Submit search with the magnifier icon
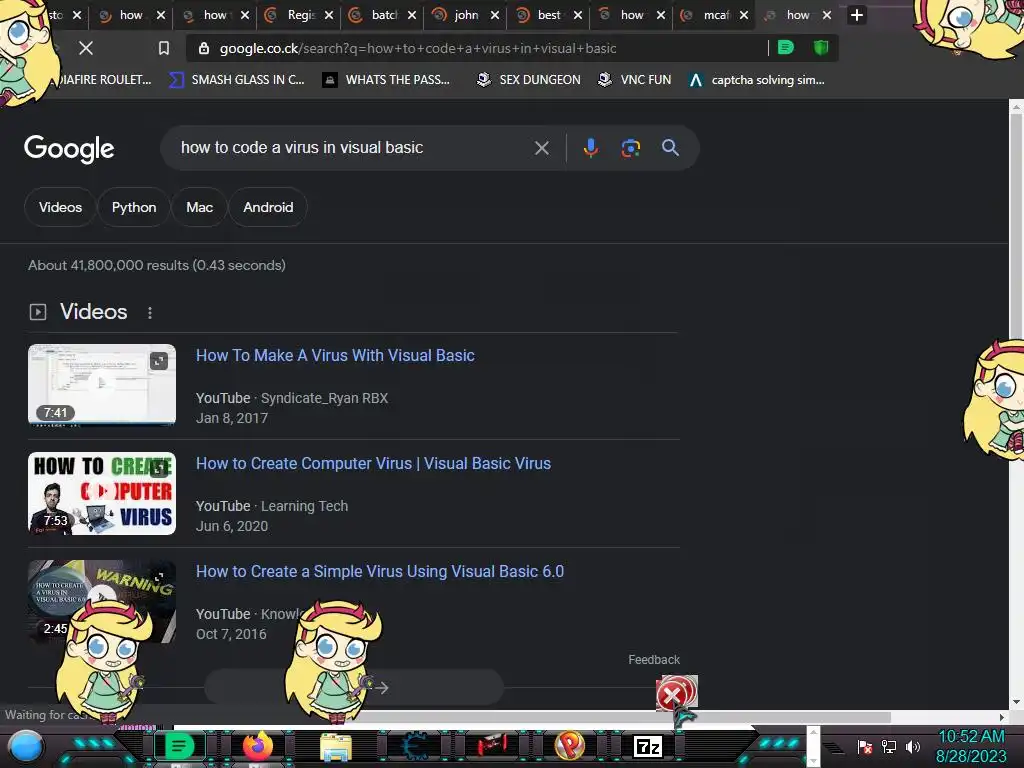Screen dimensions: 1024x768 670,148
